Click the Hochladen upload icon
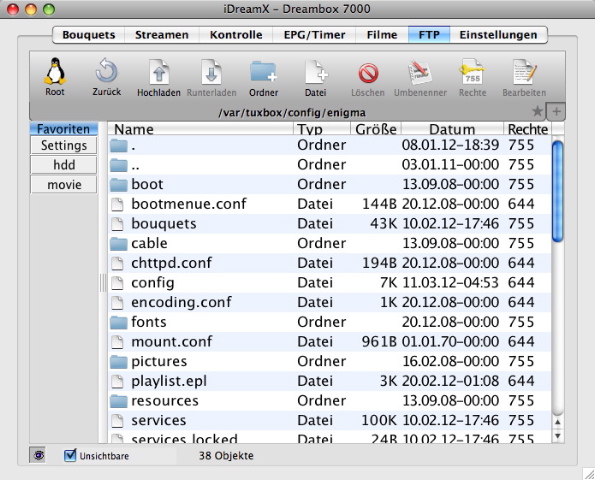Image resolution: width=595 pixels, height=480 pixels. [x=159, y=71]
